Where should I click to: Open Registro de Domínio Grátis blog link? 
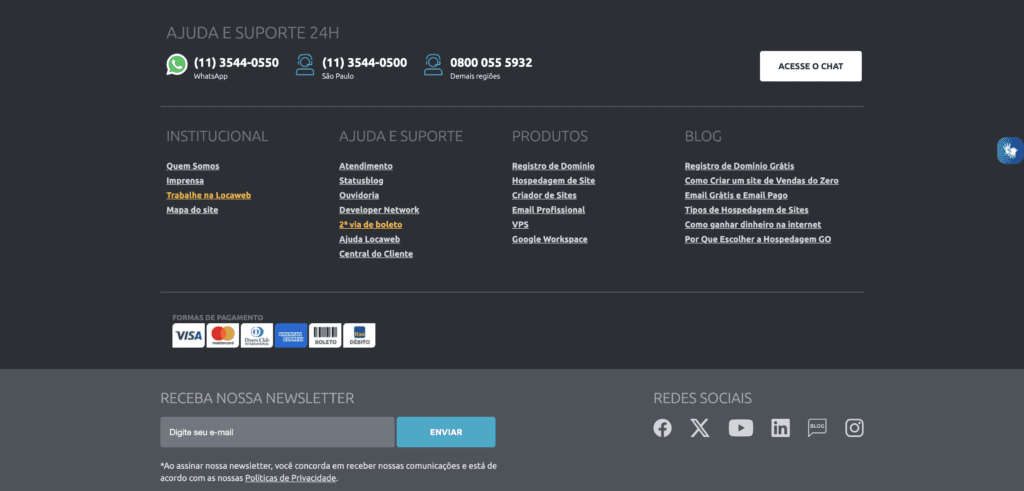click(739, 166)
